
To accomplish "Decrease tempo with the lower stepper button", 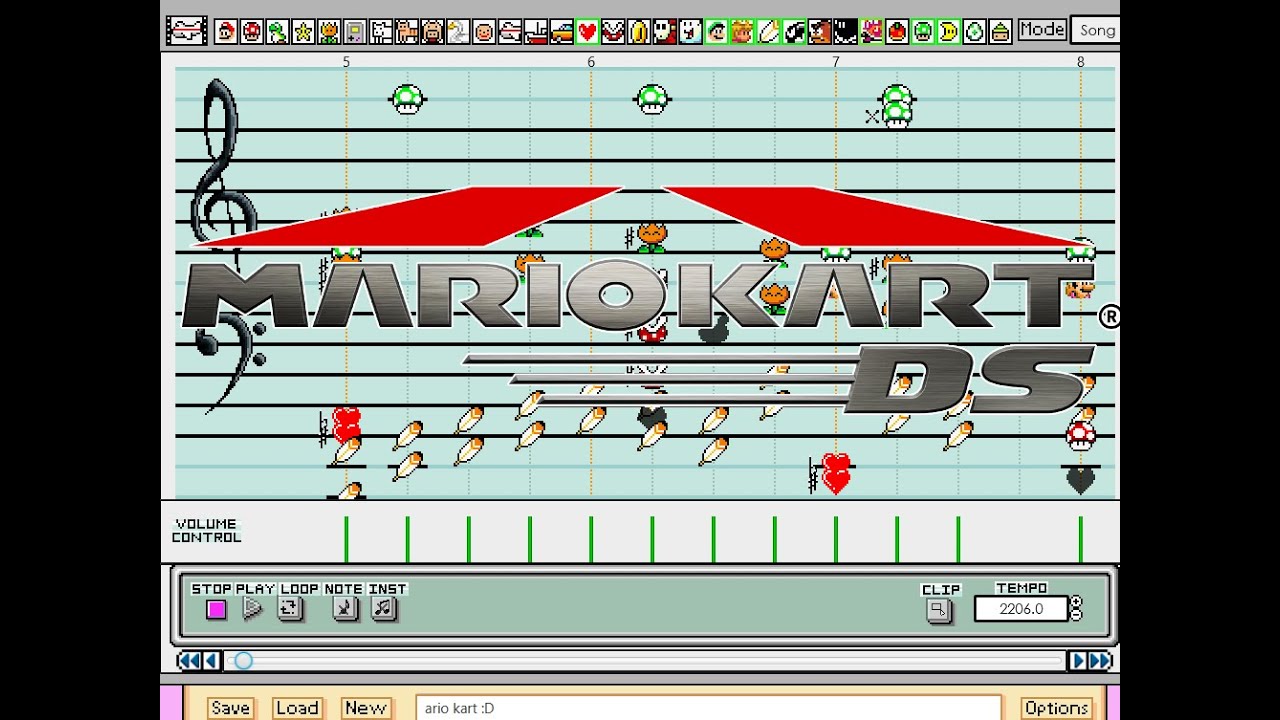I will click(x=1076, y=615).
